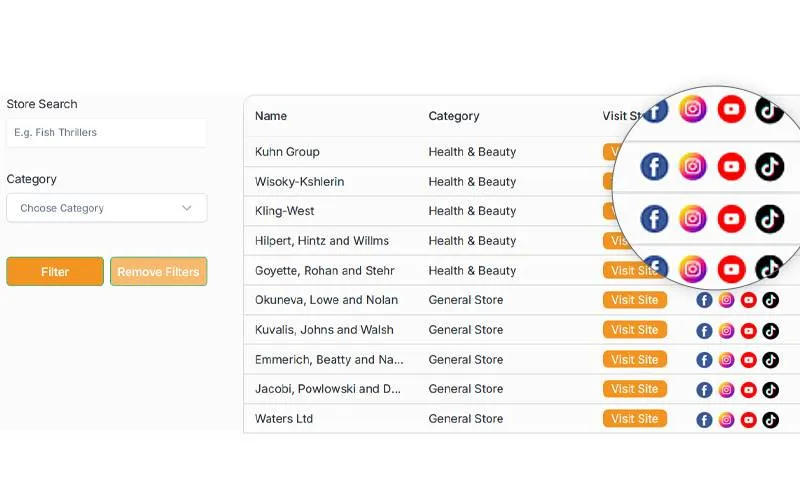800x480 pixels.
Task: Open TikTok icon in Waters Ltd row
Action: (x=771, y=420)
